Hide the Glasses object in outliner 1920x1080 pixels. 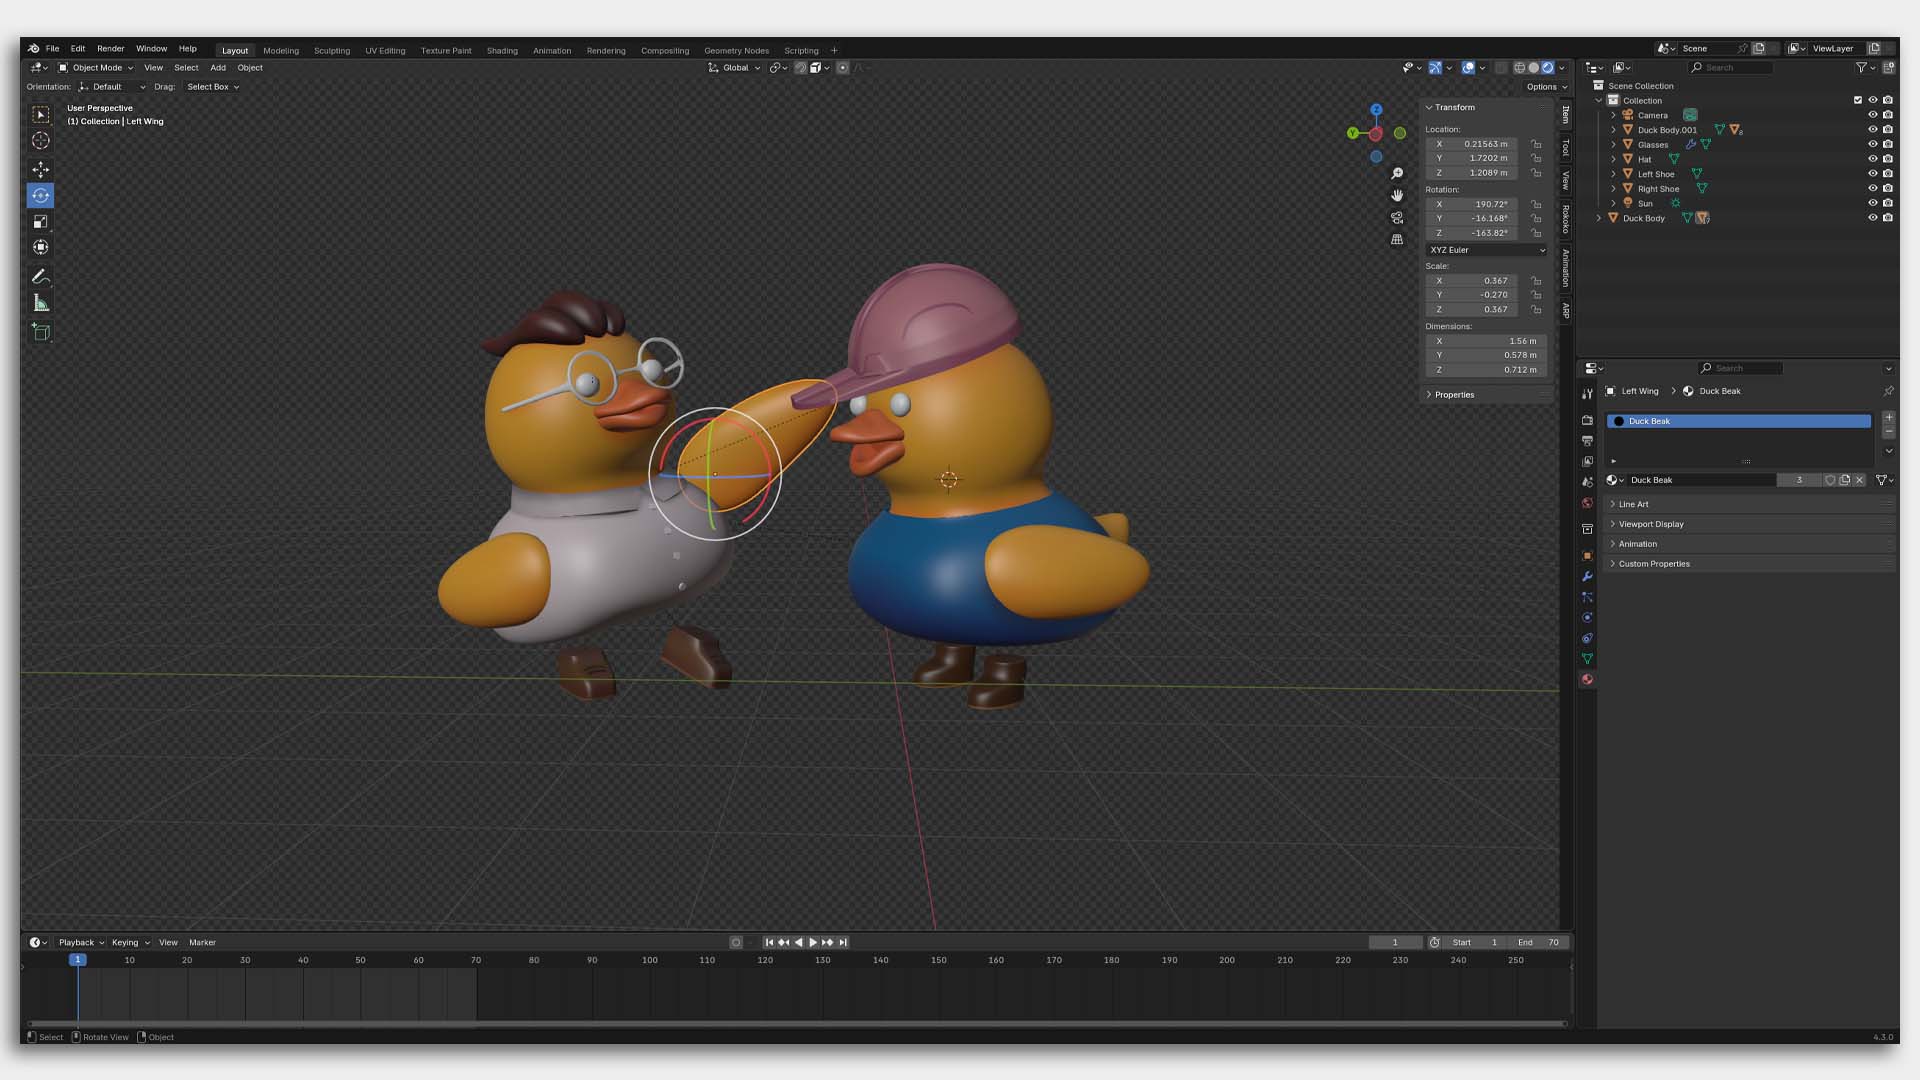pyautogui.click(x=1873, y=144)
